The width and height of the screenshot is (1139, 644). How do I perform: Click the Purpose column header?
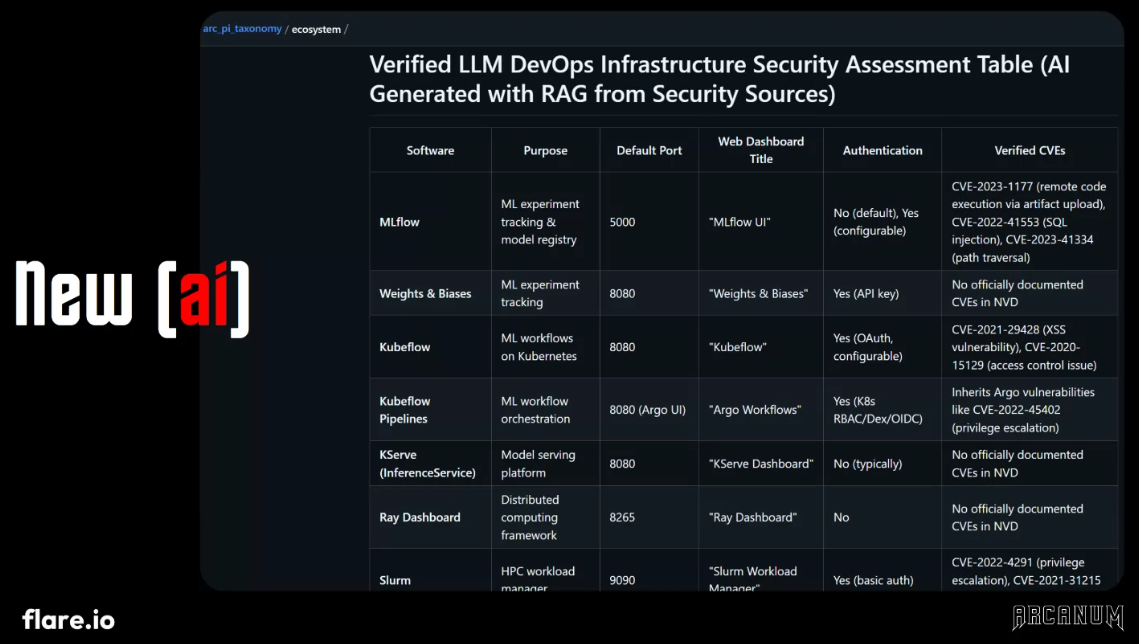[x=546, y=150]
